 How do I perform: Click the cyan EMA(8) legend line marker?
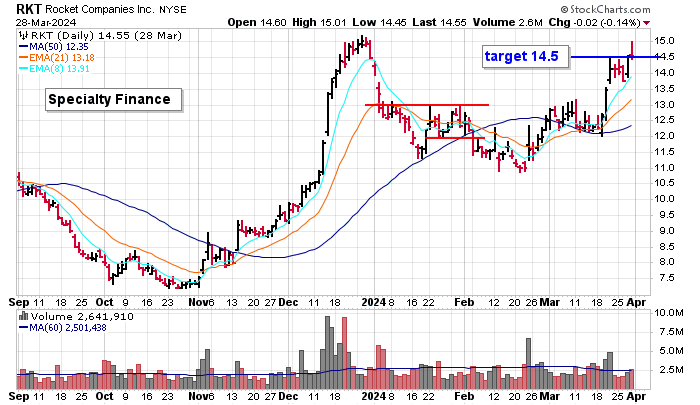23,69
